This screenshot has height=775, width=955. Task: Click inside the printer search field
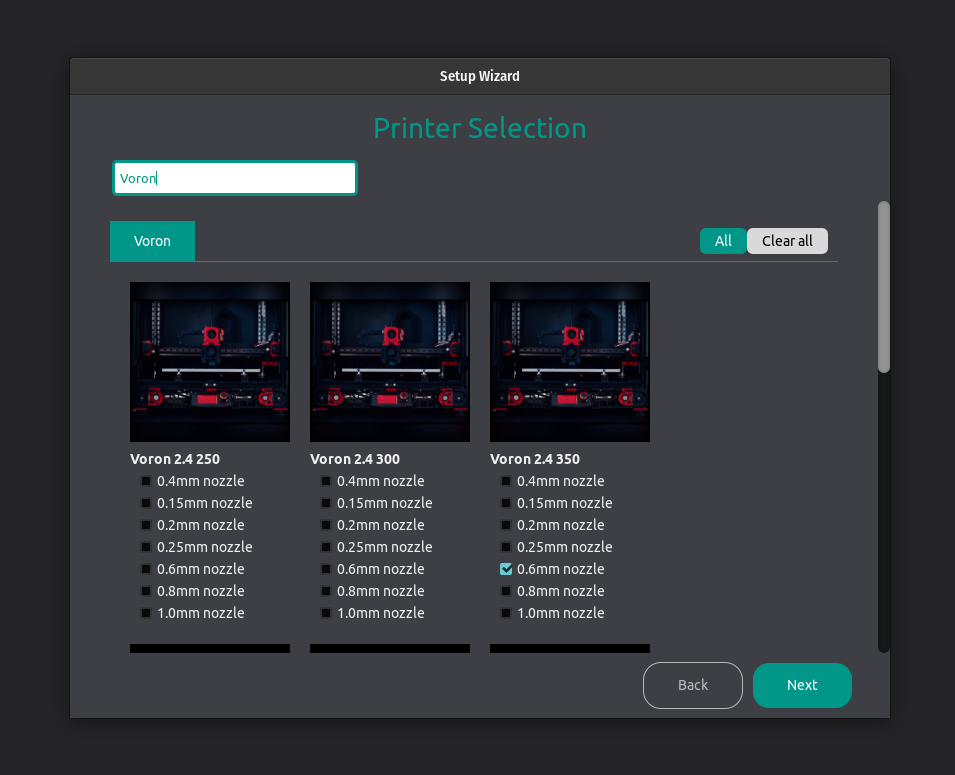235,177
